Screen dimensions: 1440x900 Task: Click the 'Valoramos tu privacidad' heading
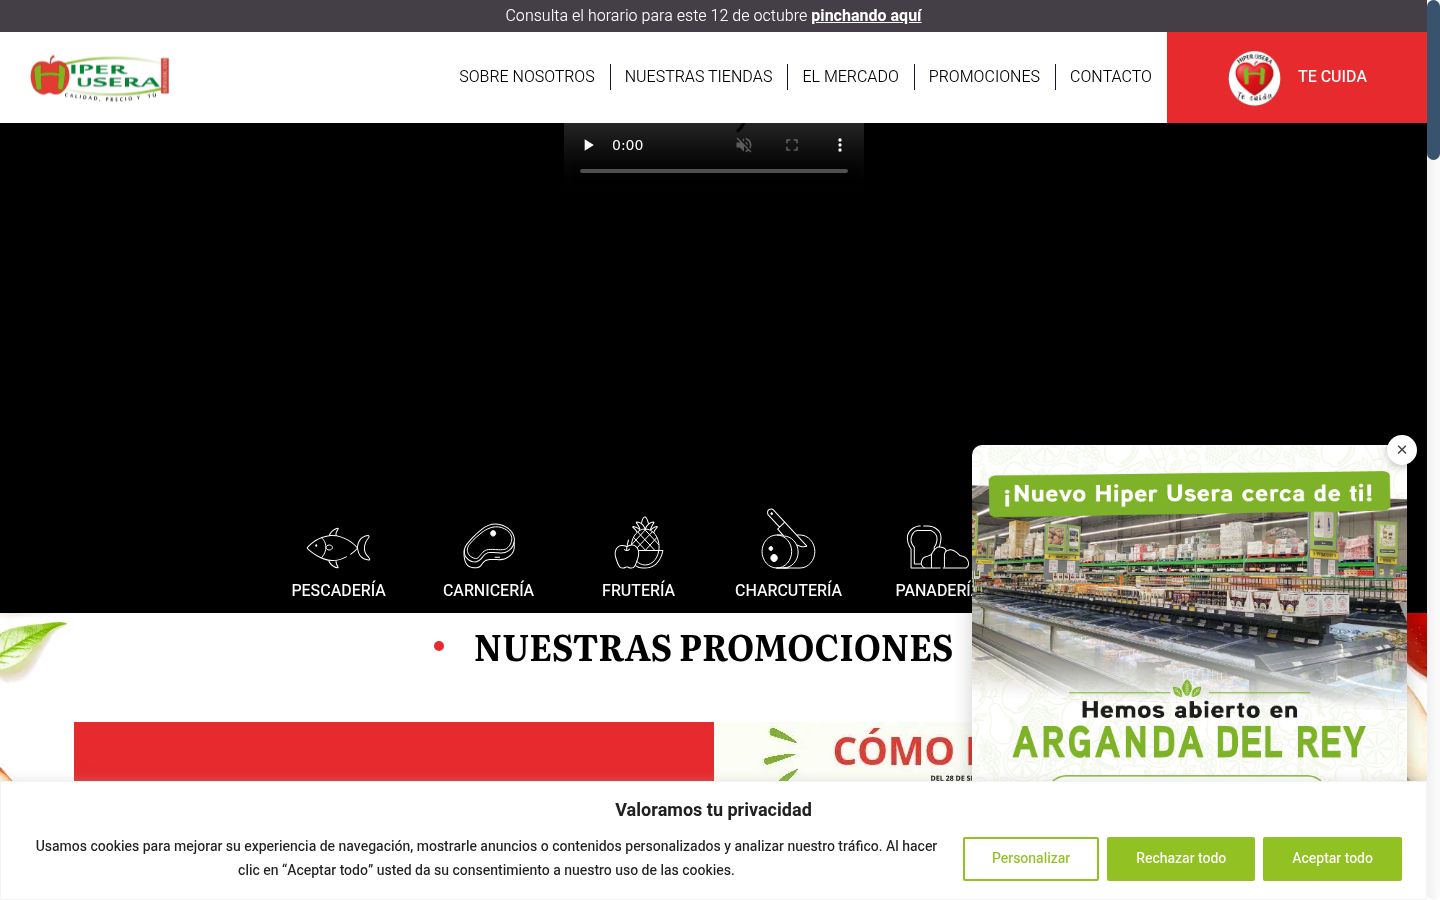[x=713, y=810]
